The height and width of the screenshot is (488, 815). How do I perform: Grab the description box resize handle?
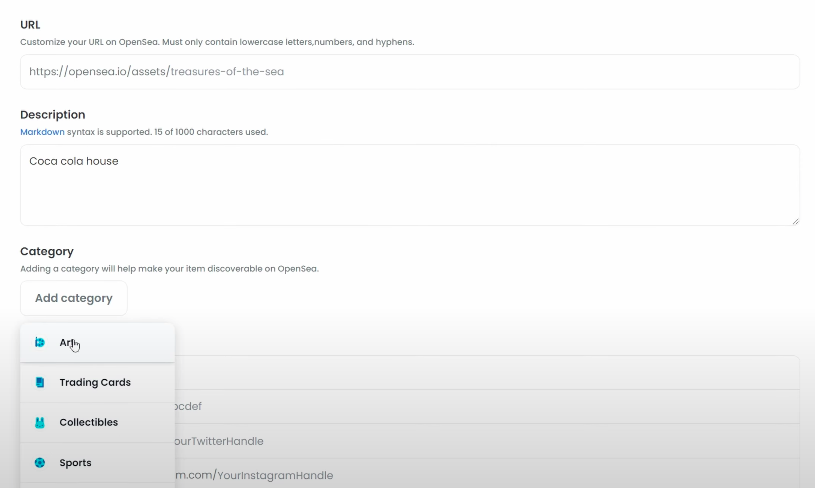(x=795, y=221)
